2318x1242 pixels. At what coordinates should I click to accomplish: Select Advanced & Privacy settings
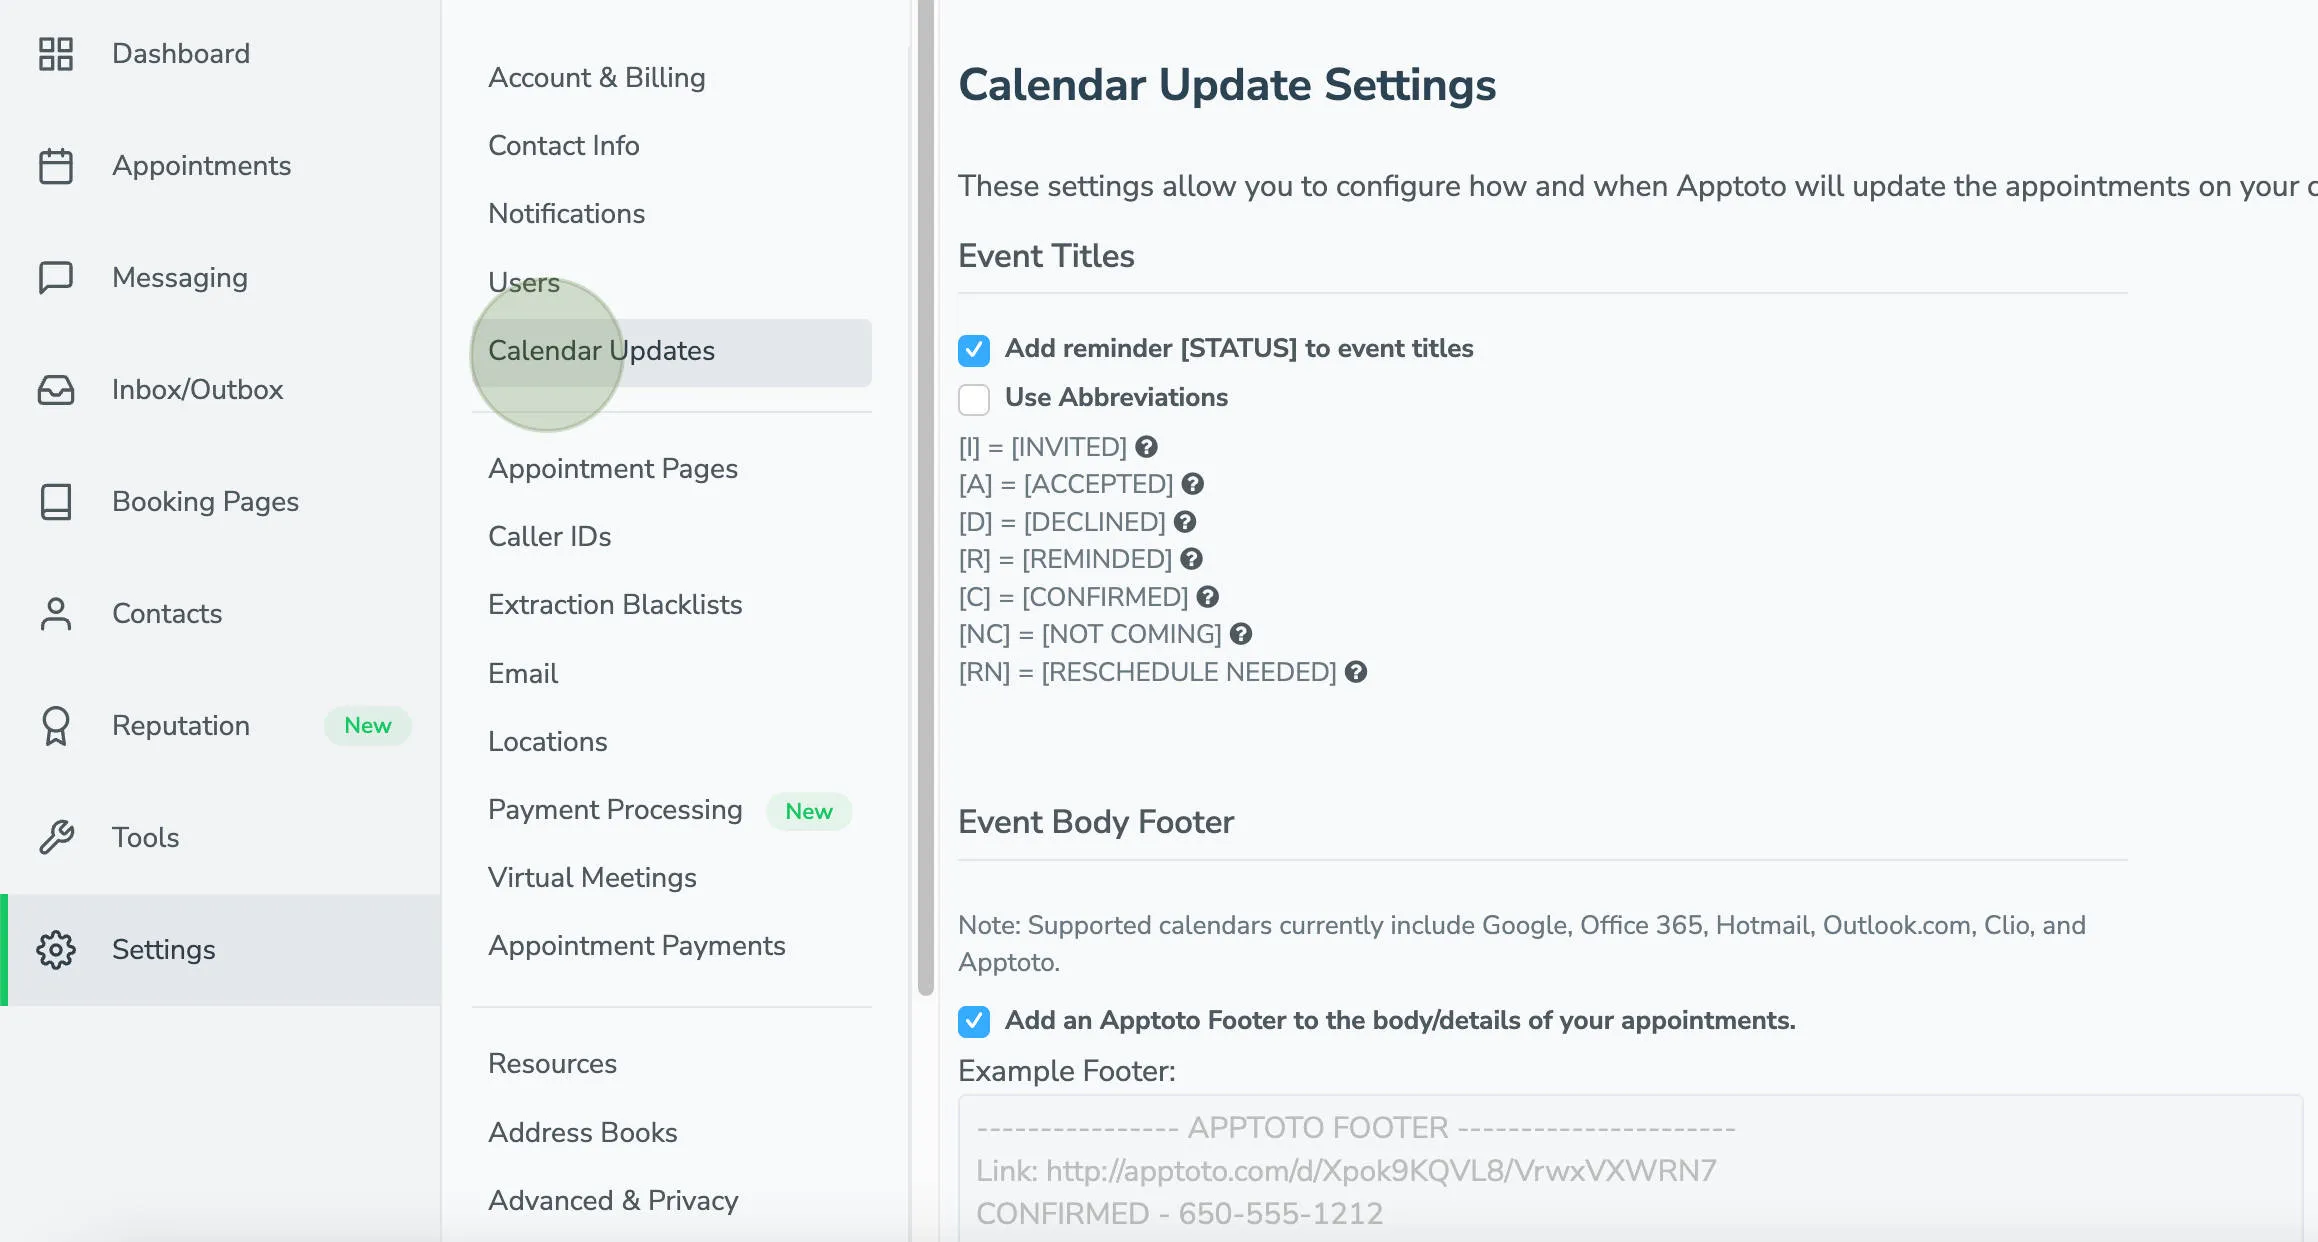tap(613, 1200)
